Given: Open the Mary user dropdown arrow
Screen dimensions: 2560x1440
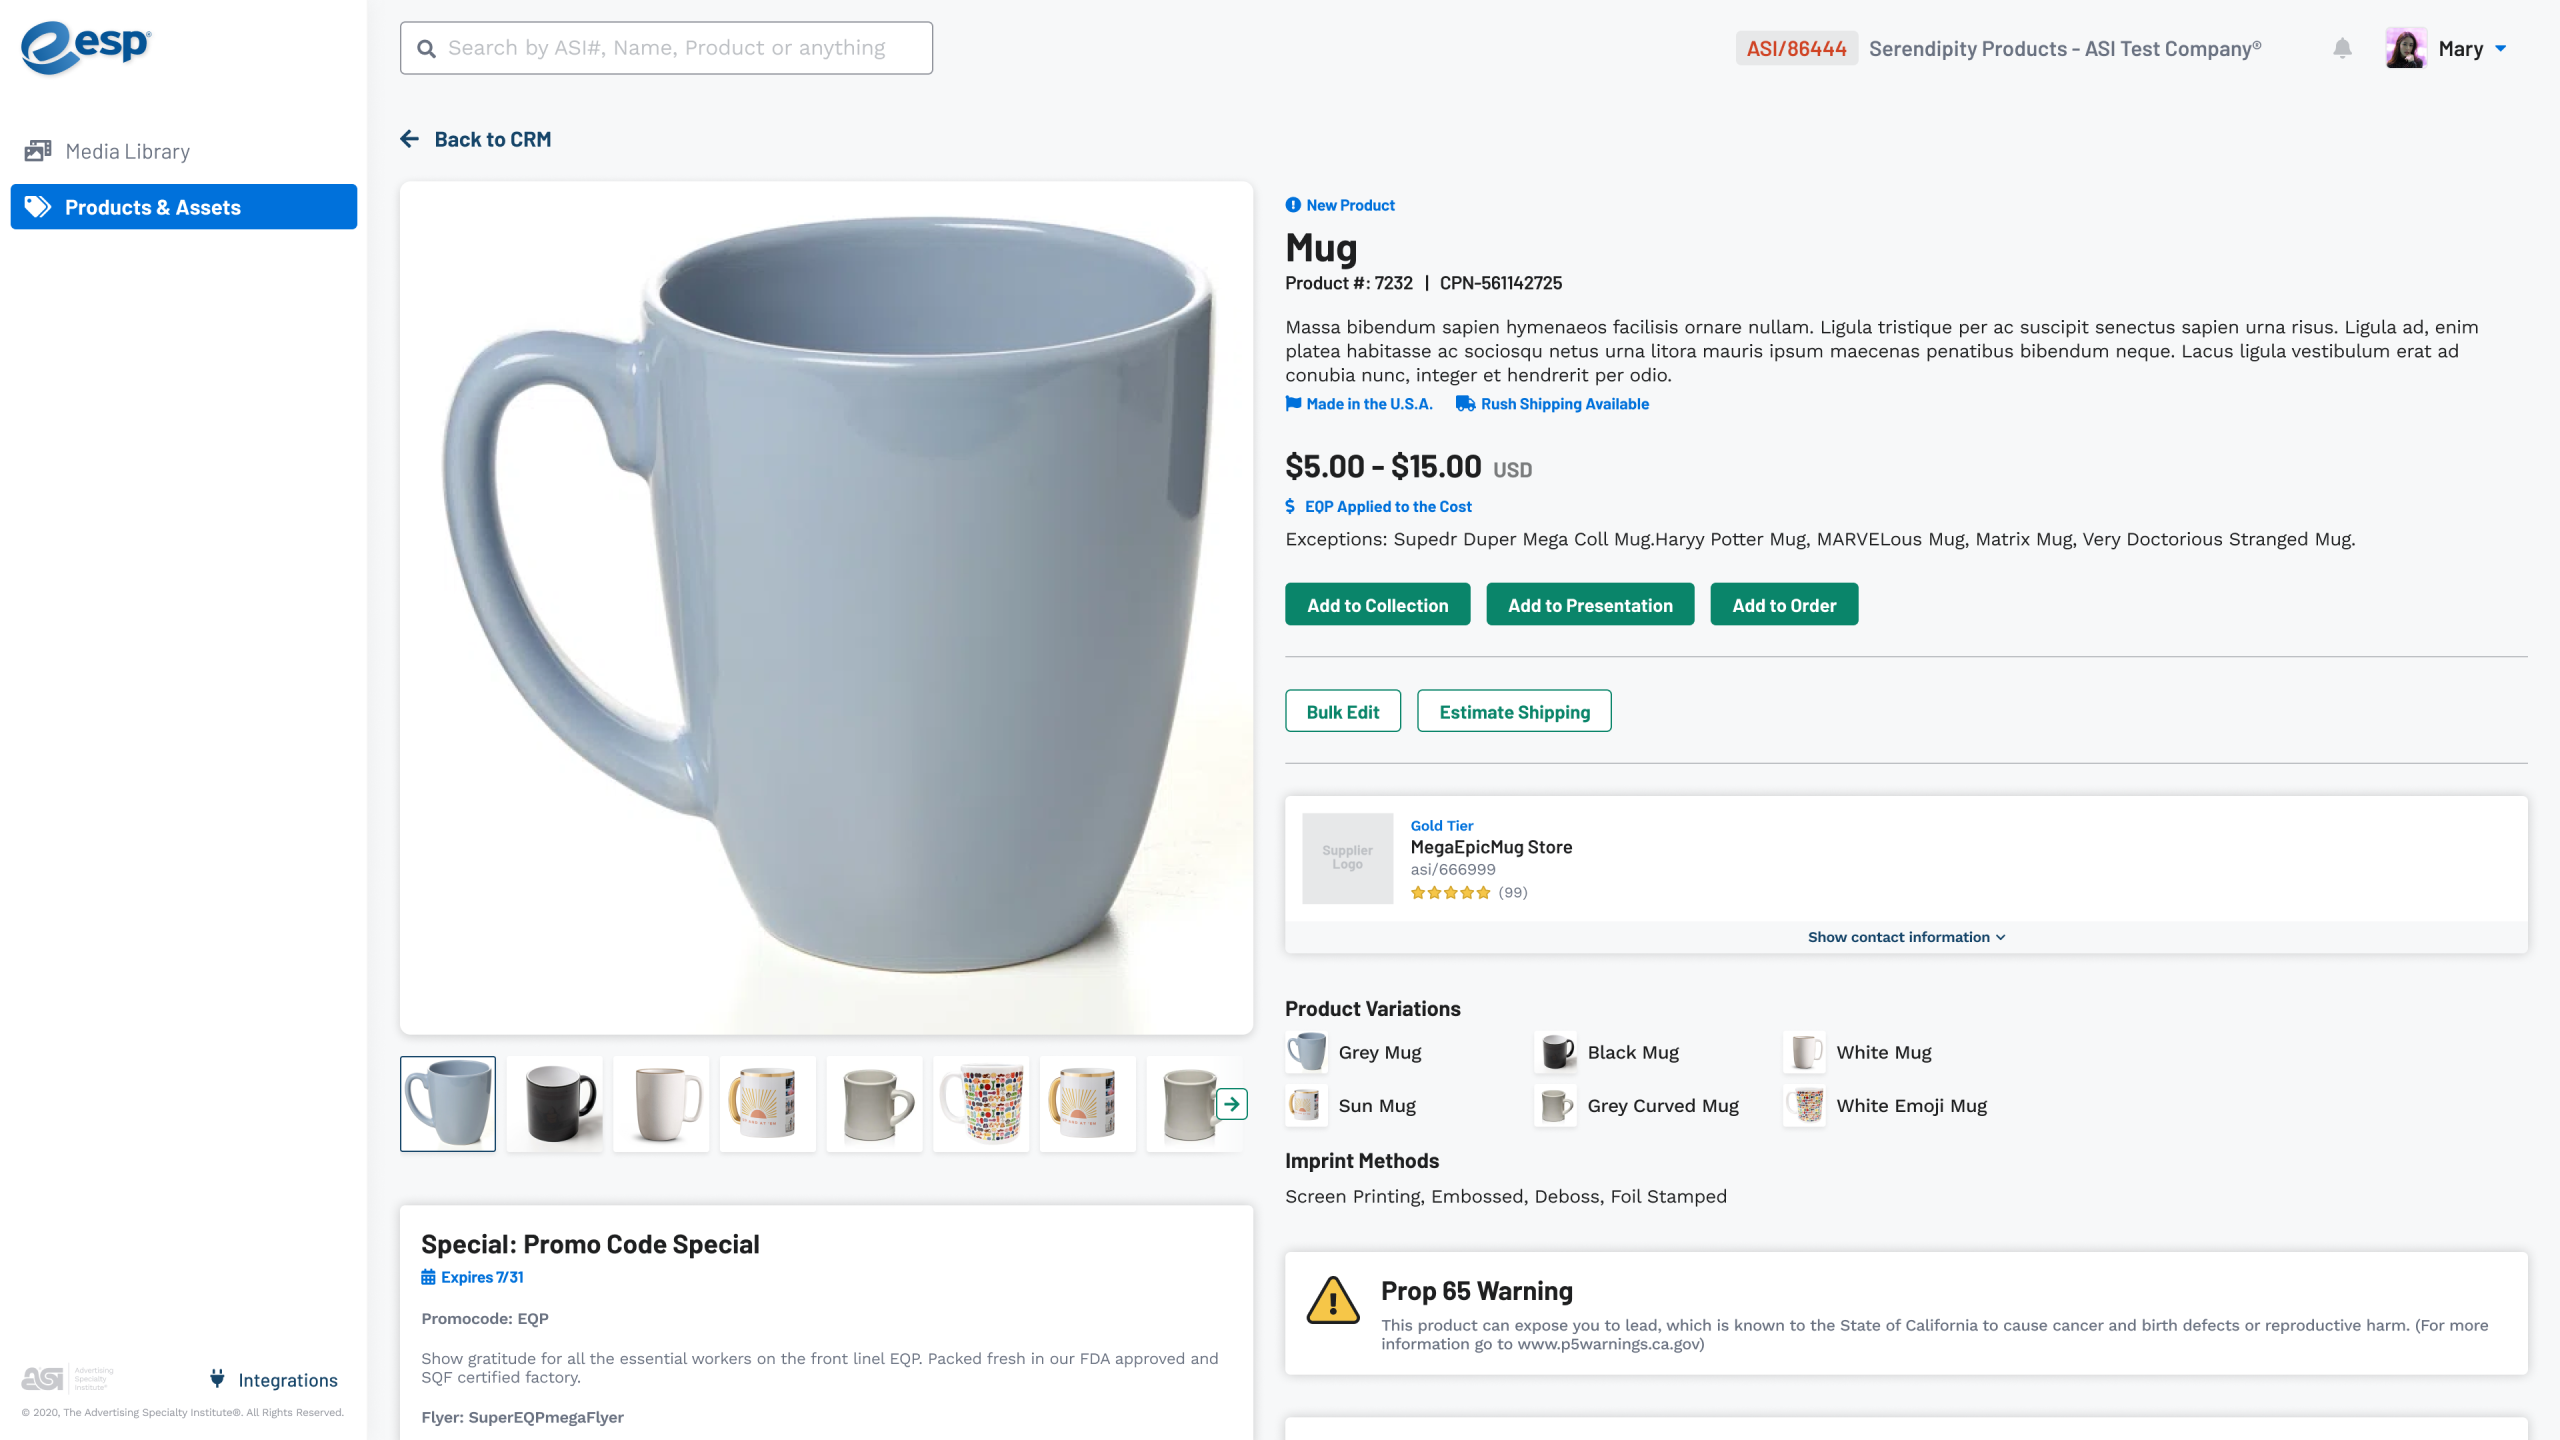Looking at the screenshot, I should (2501, 48).
